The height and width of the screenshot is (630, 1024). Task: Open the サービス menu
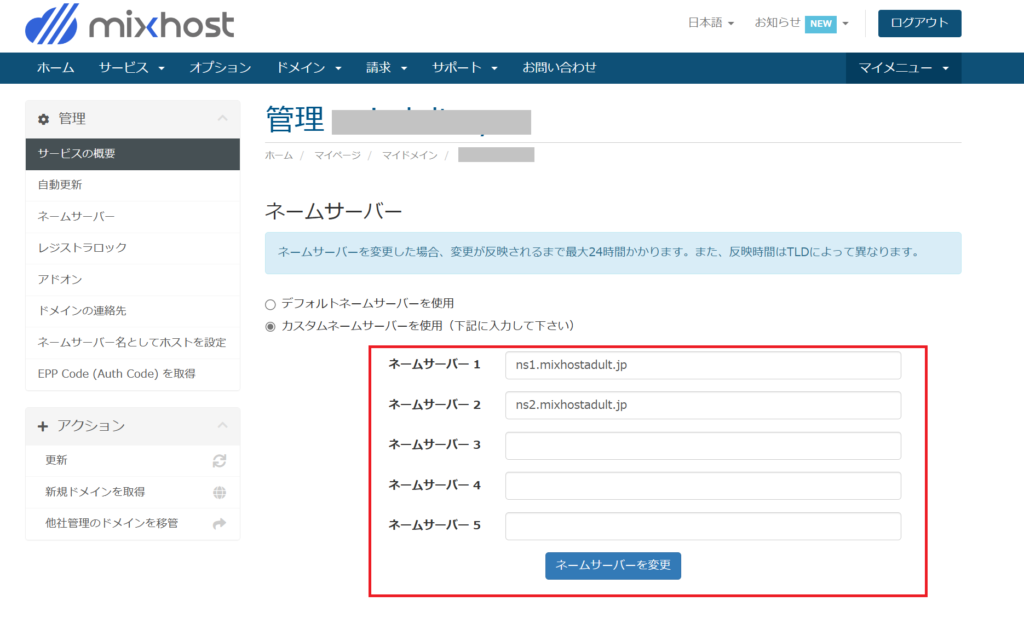pos(131,68)
